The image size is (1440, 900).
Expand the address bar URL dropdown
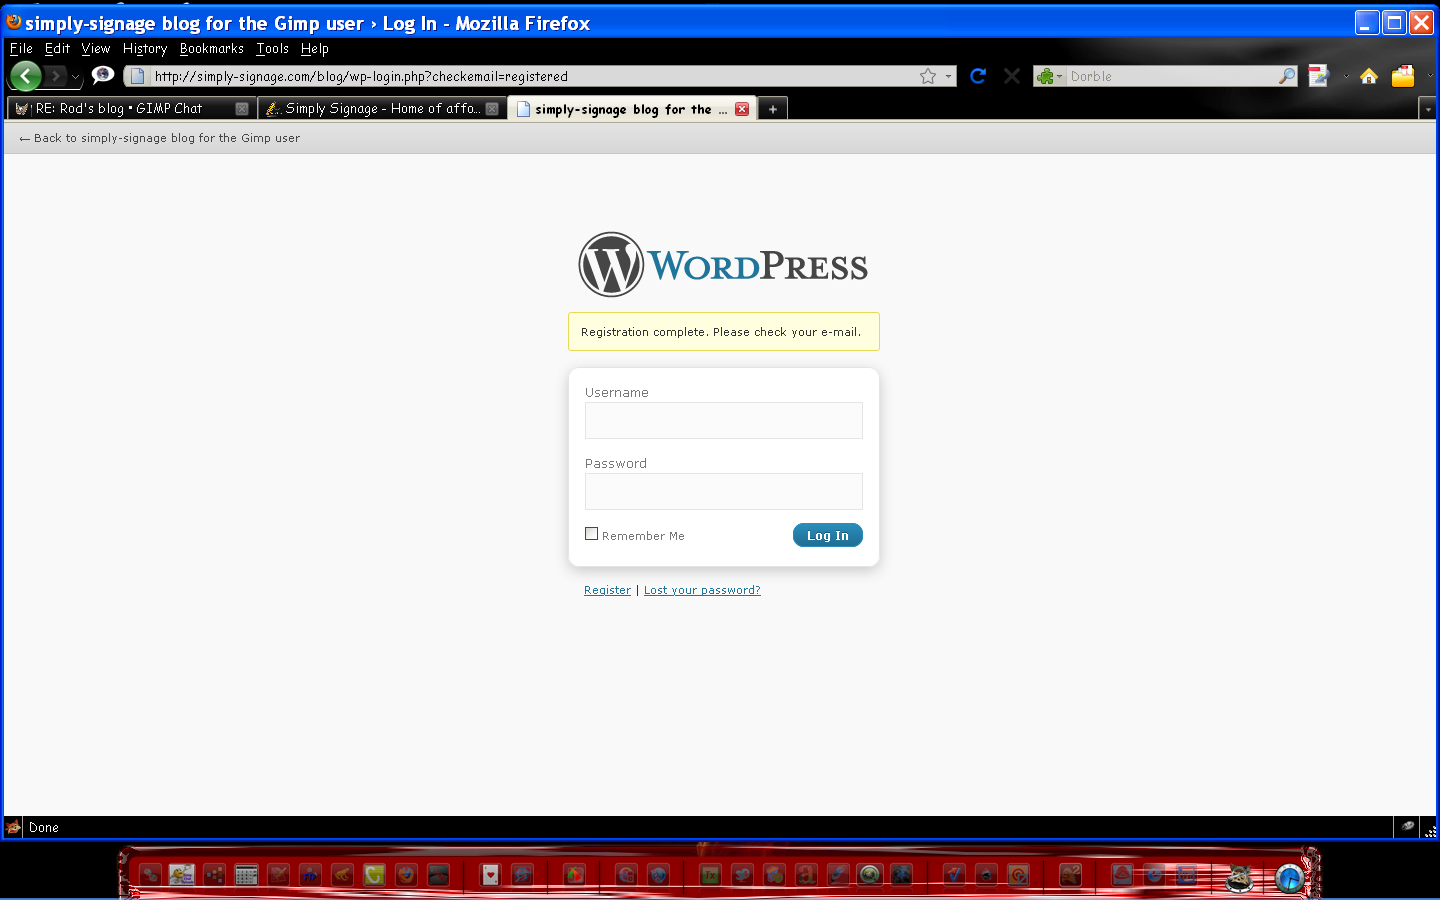(x=948, y=76)
